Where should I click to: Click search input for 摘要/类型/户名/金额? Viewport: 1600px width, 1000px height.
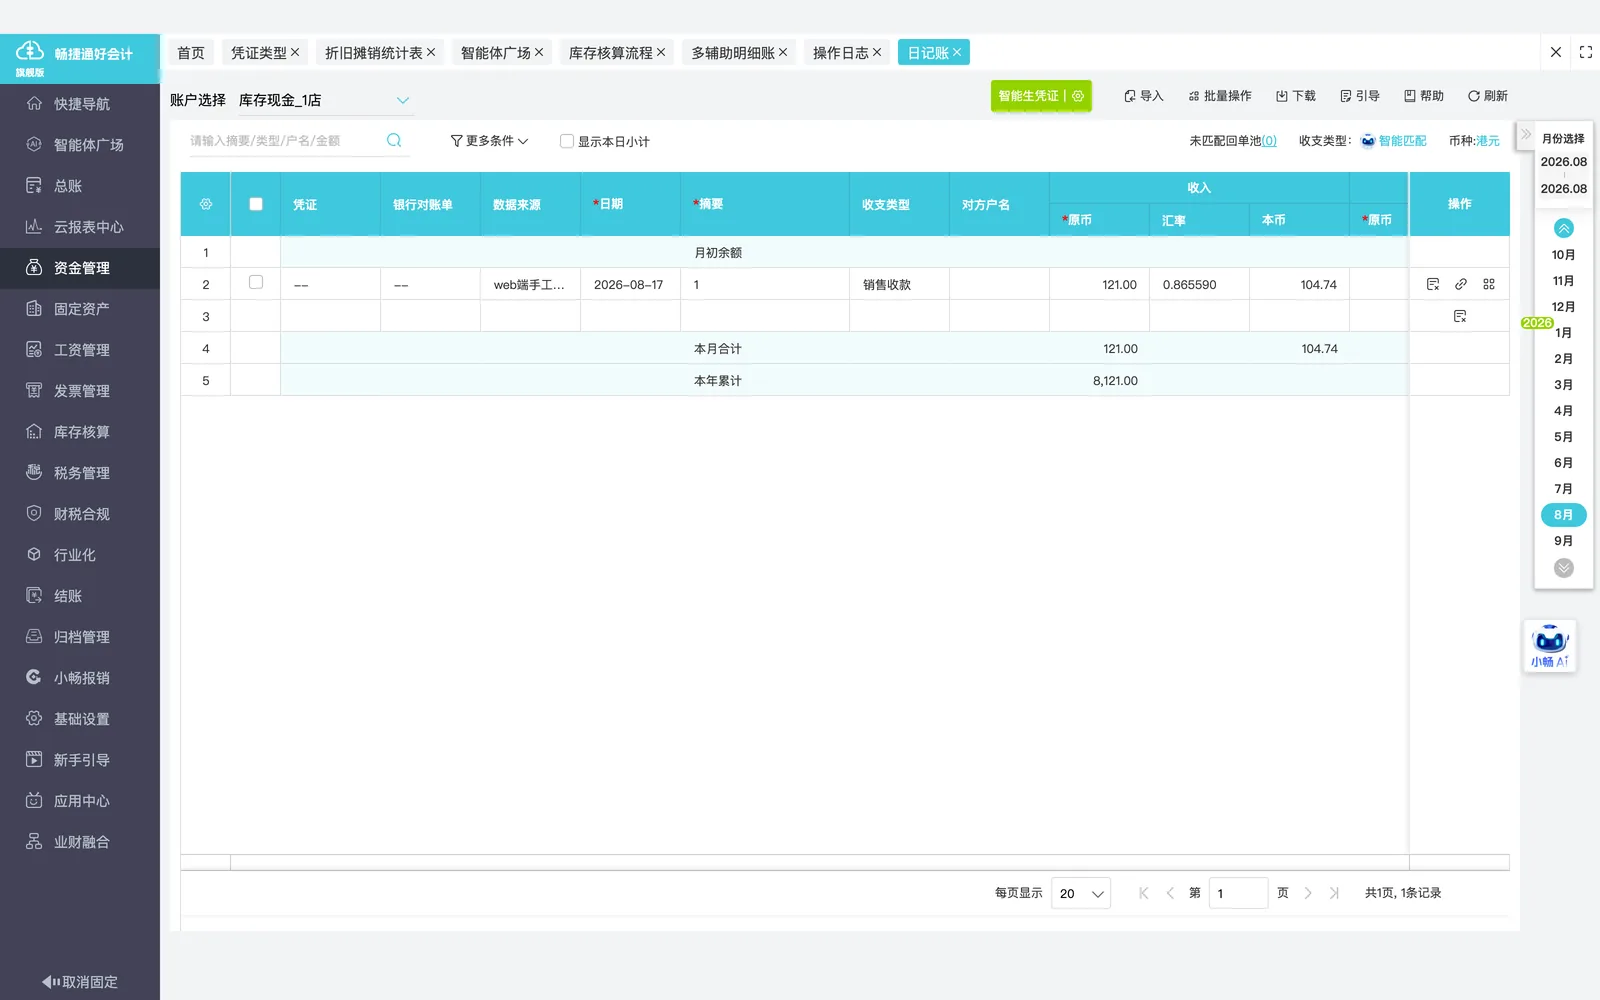tap(285, 141)
